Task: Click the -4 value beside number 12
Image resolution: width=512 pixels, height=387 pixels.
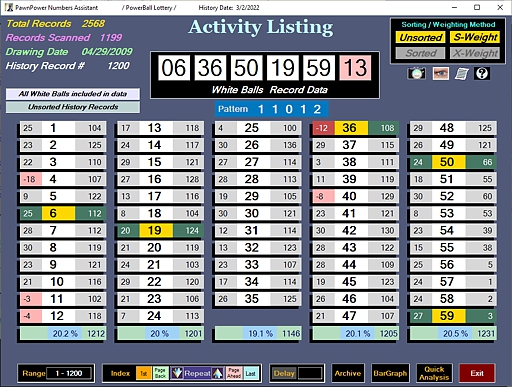Action: coord(31,316)
